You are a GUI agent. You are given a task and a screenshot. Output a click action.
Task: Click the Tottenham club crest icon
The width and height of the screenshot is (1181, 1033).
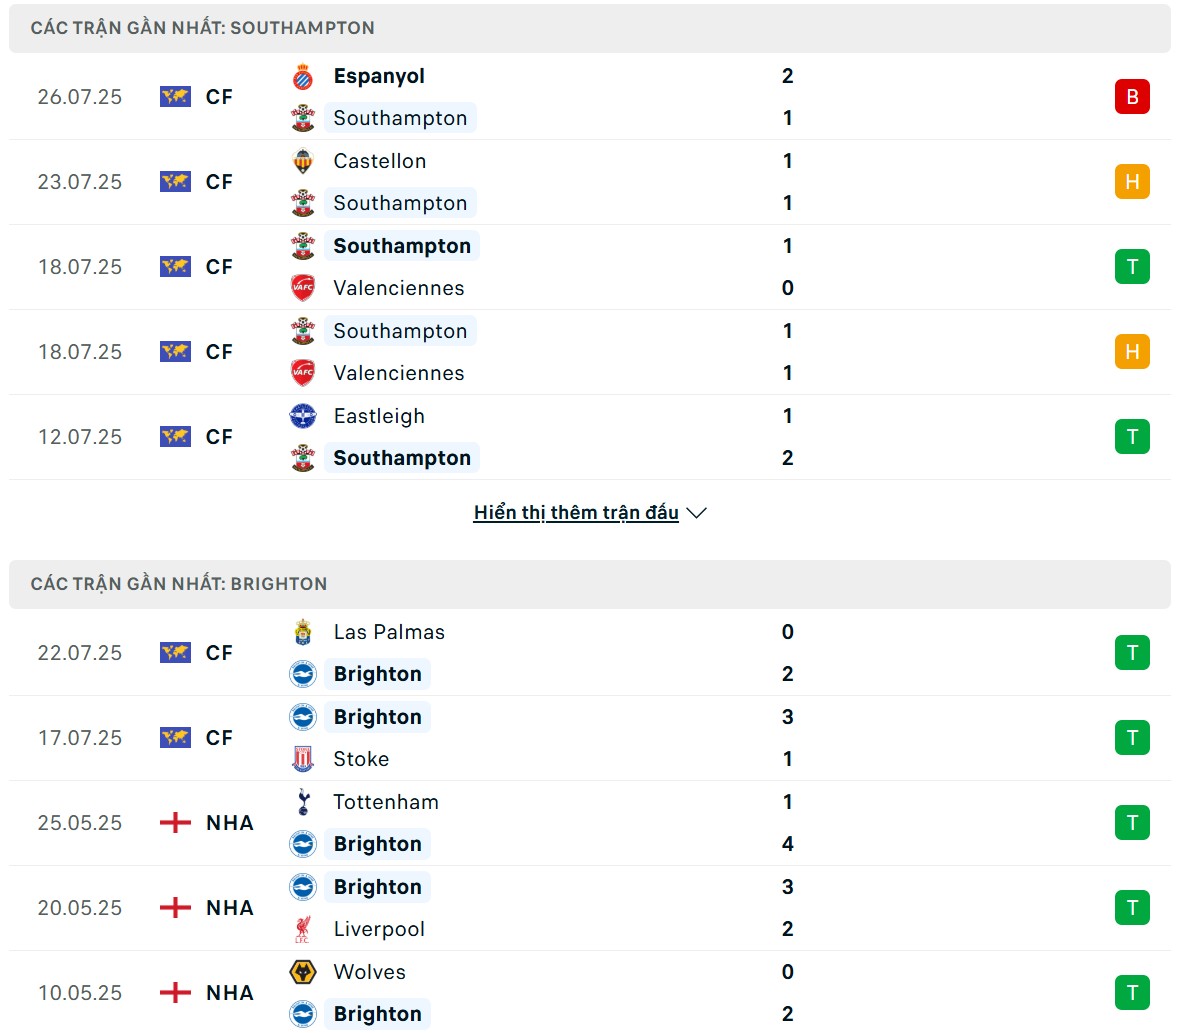coord(303,802)
